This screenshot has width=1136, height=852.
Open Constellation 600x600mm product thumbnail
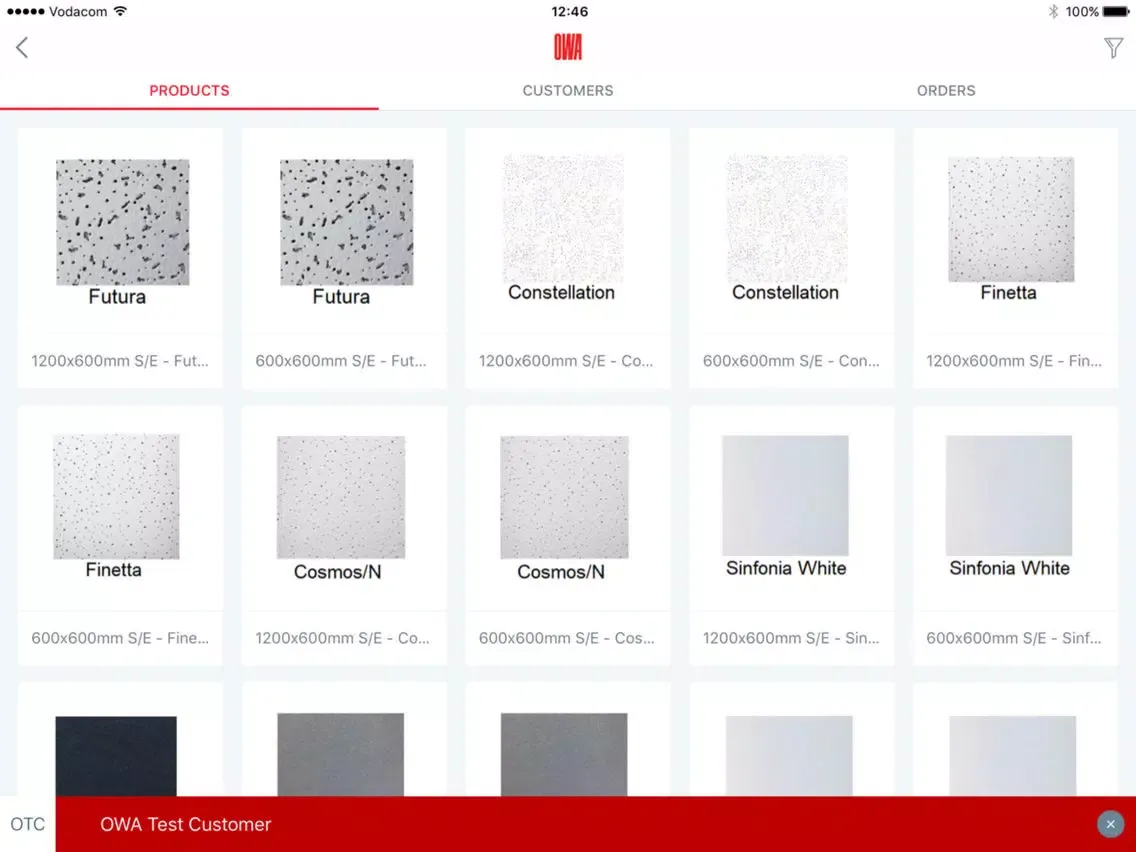(787, 218)
